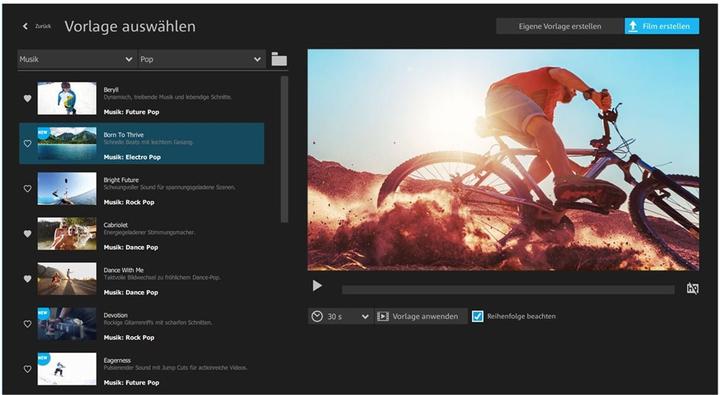Select the Devotion template thumbnail
This screenshot has height=395, width=720.
67,324
